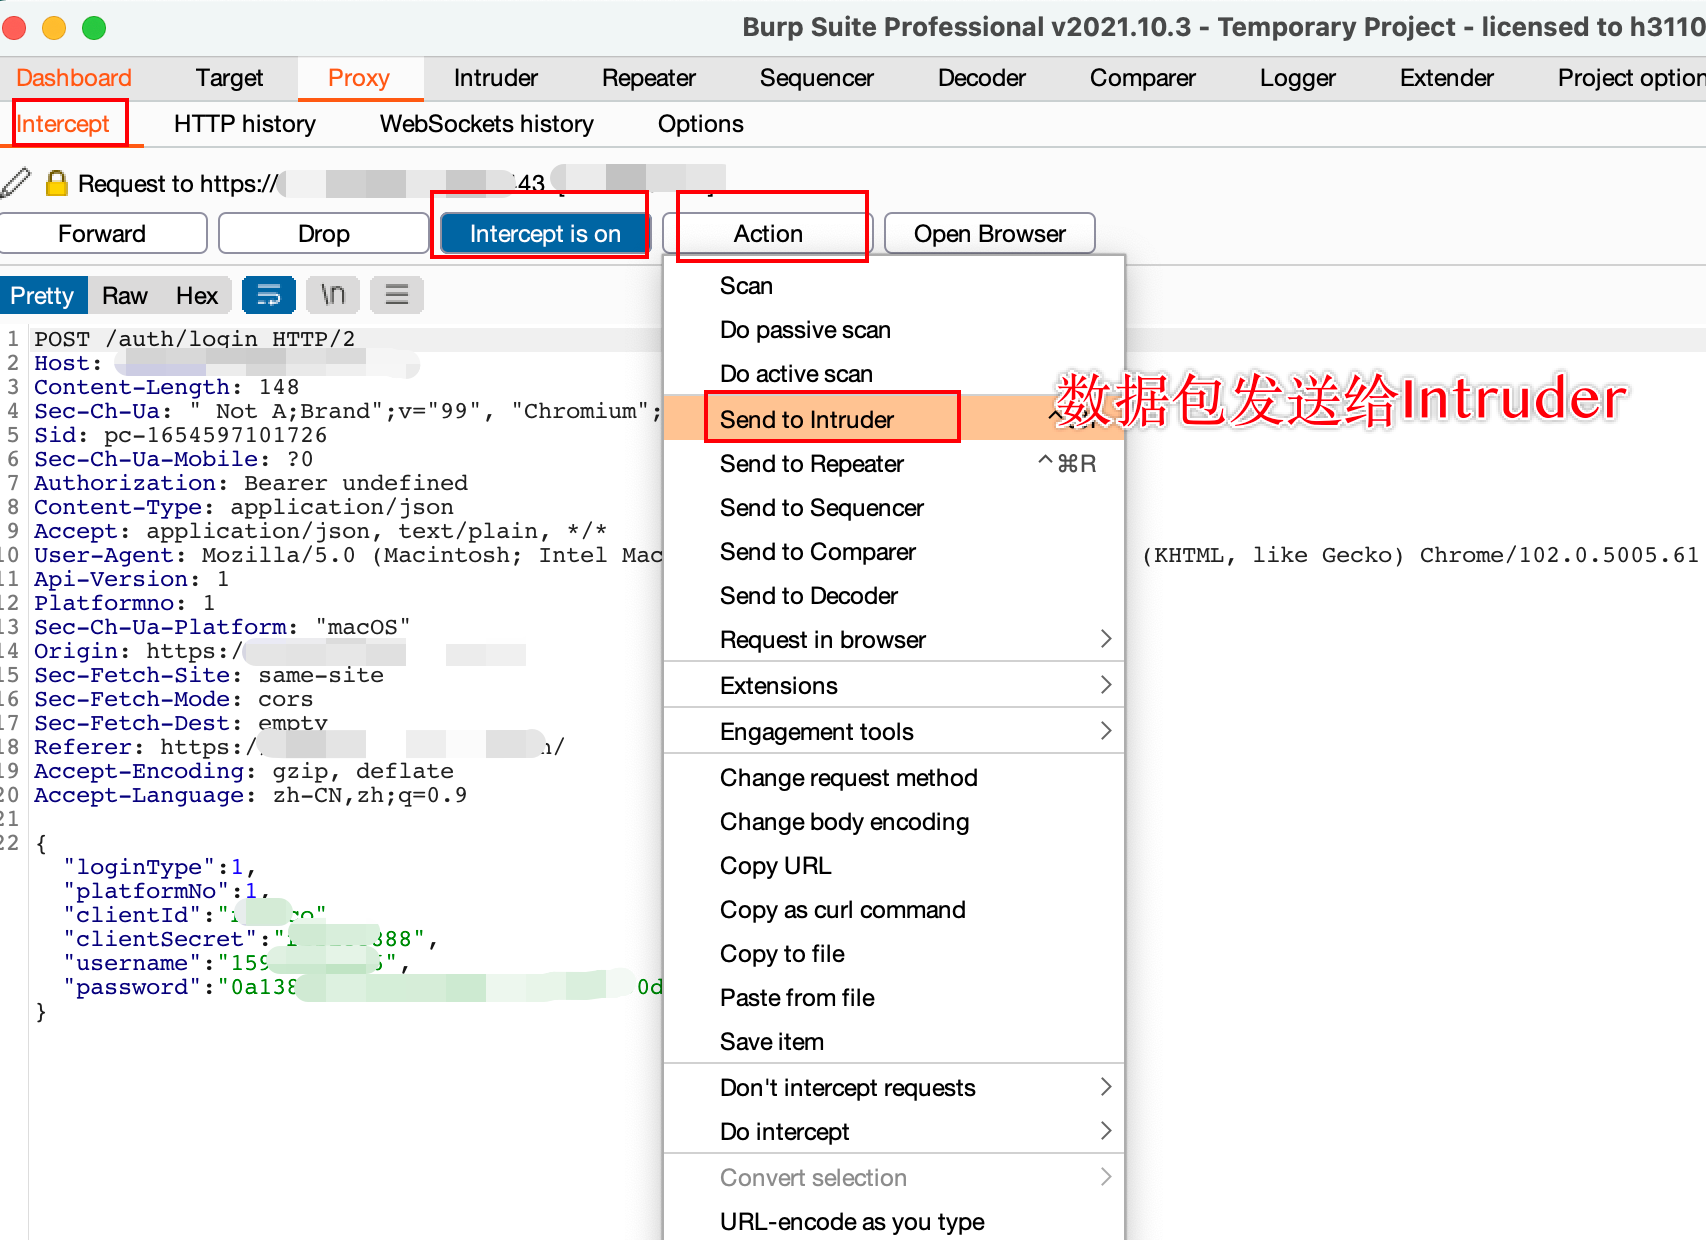The height and width of the screenshot is (1240, 1706).
Task: Click the Accept-Language zh-CN header line
Action: [x=250, y=795]
